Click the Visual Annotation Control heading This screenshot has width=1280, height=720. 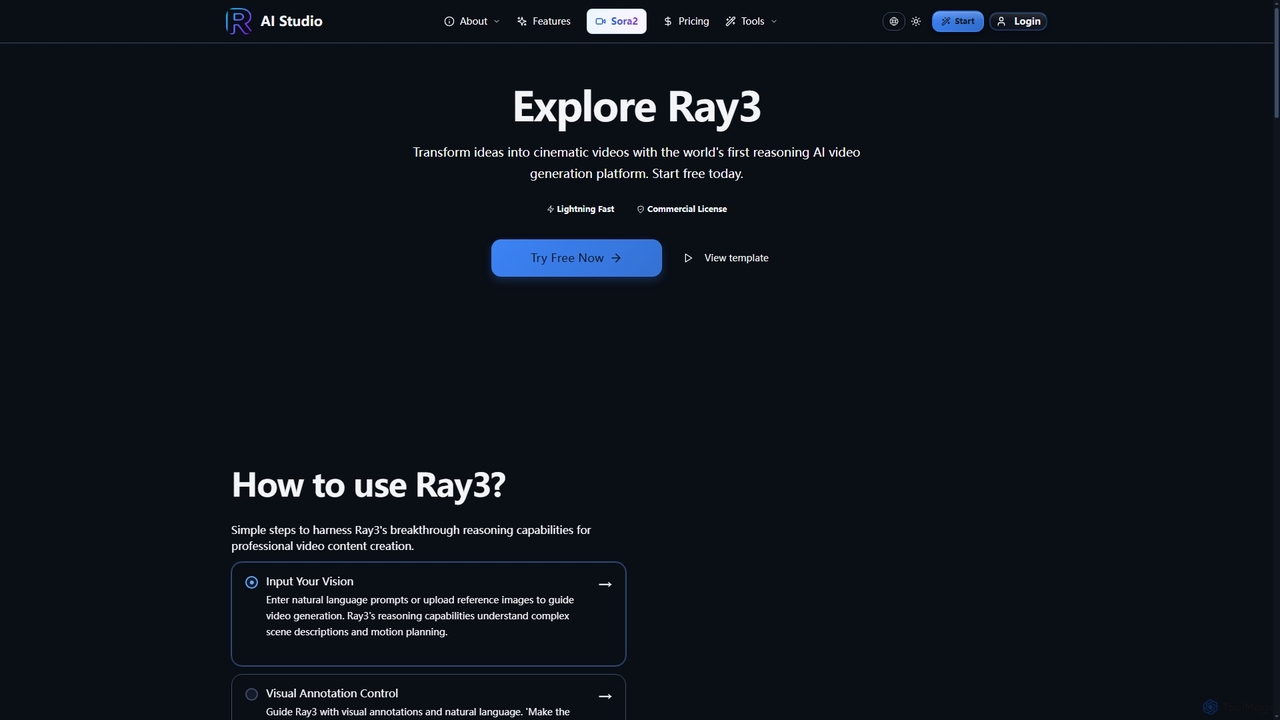pos(332,693)
